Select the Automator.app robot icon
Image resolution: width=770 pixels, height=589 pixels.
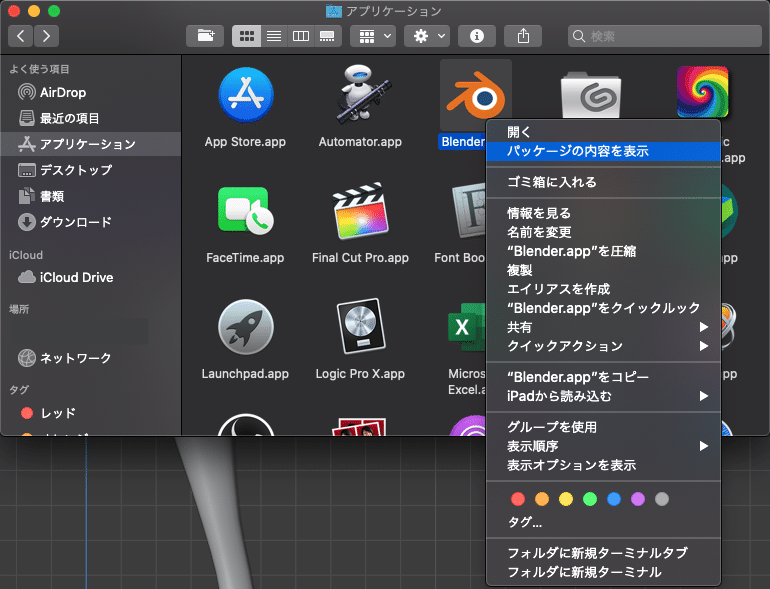tap(362, 93)
